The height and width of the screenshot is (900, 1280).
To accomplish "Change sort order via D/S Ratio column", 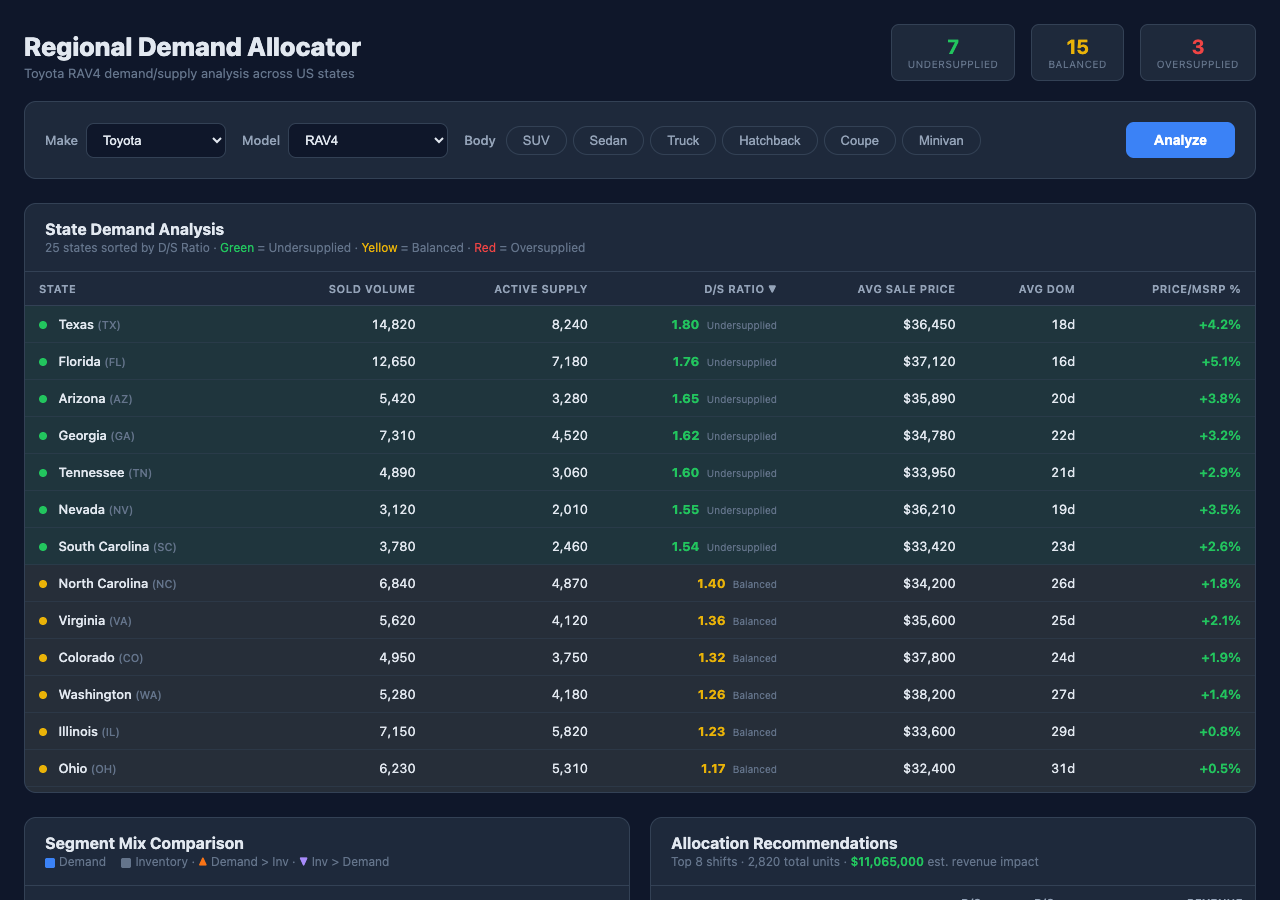I will pyautogui.click(x=740, y=289).
